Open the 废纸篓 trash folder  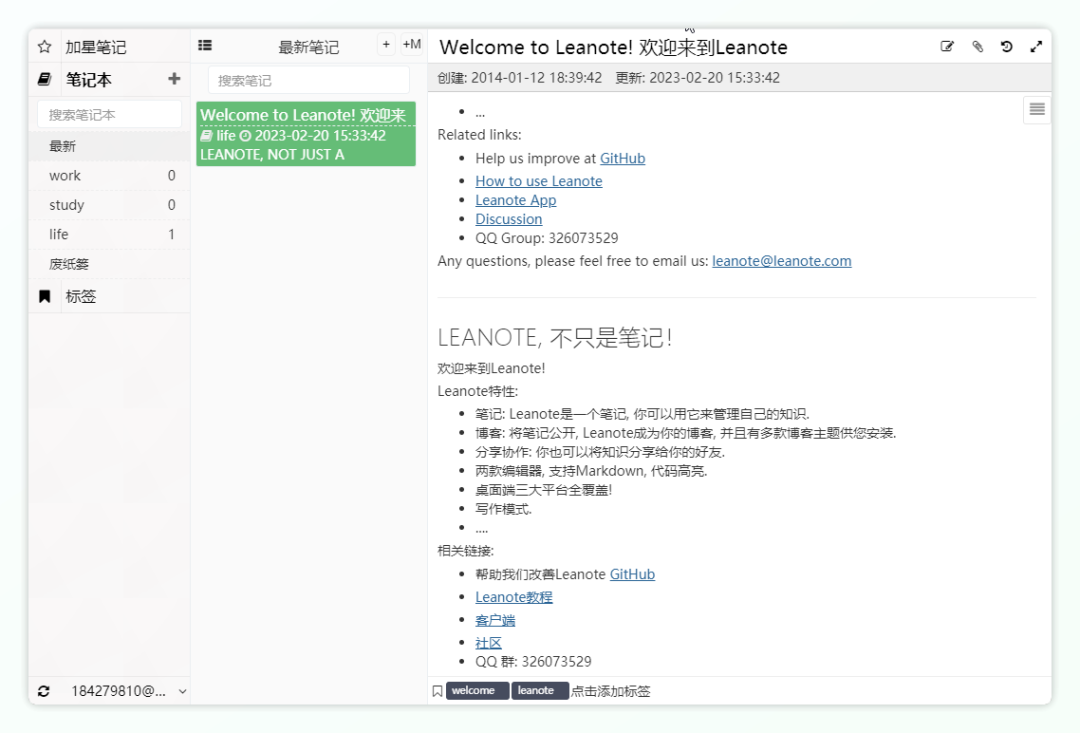tap(109, 264)
